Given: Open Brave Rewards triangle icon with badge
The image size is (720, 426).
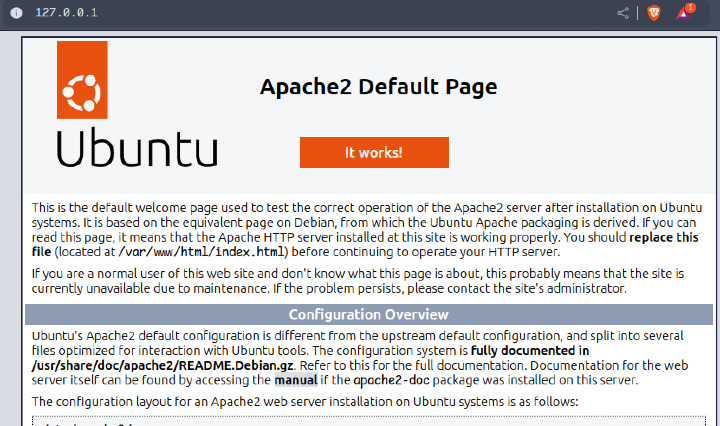Looking at the screenshot, I should coord(685,12).
